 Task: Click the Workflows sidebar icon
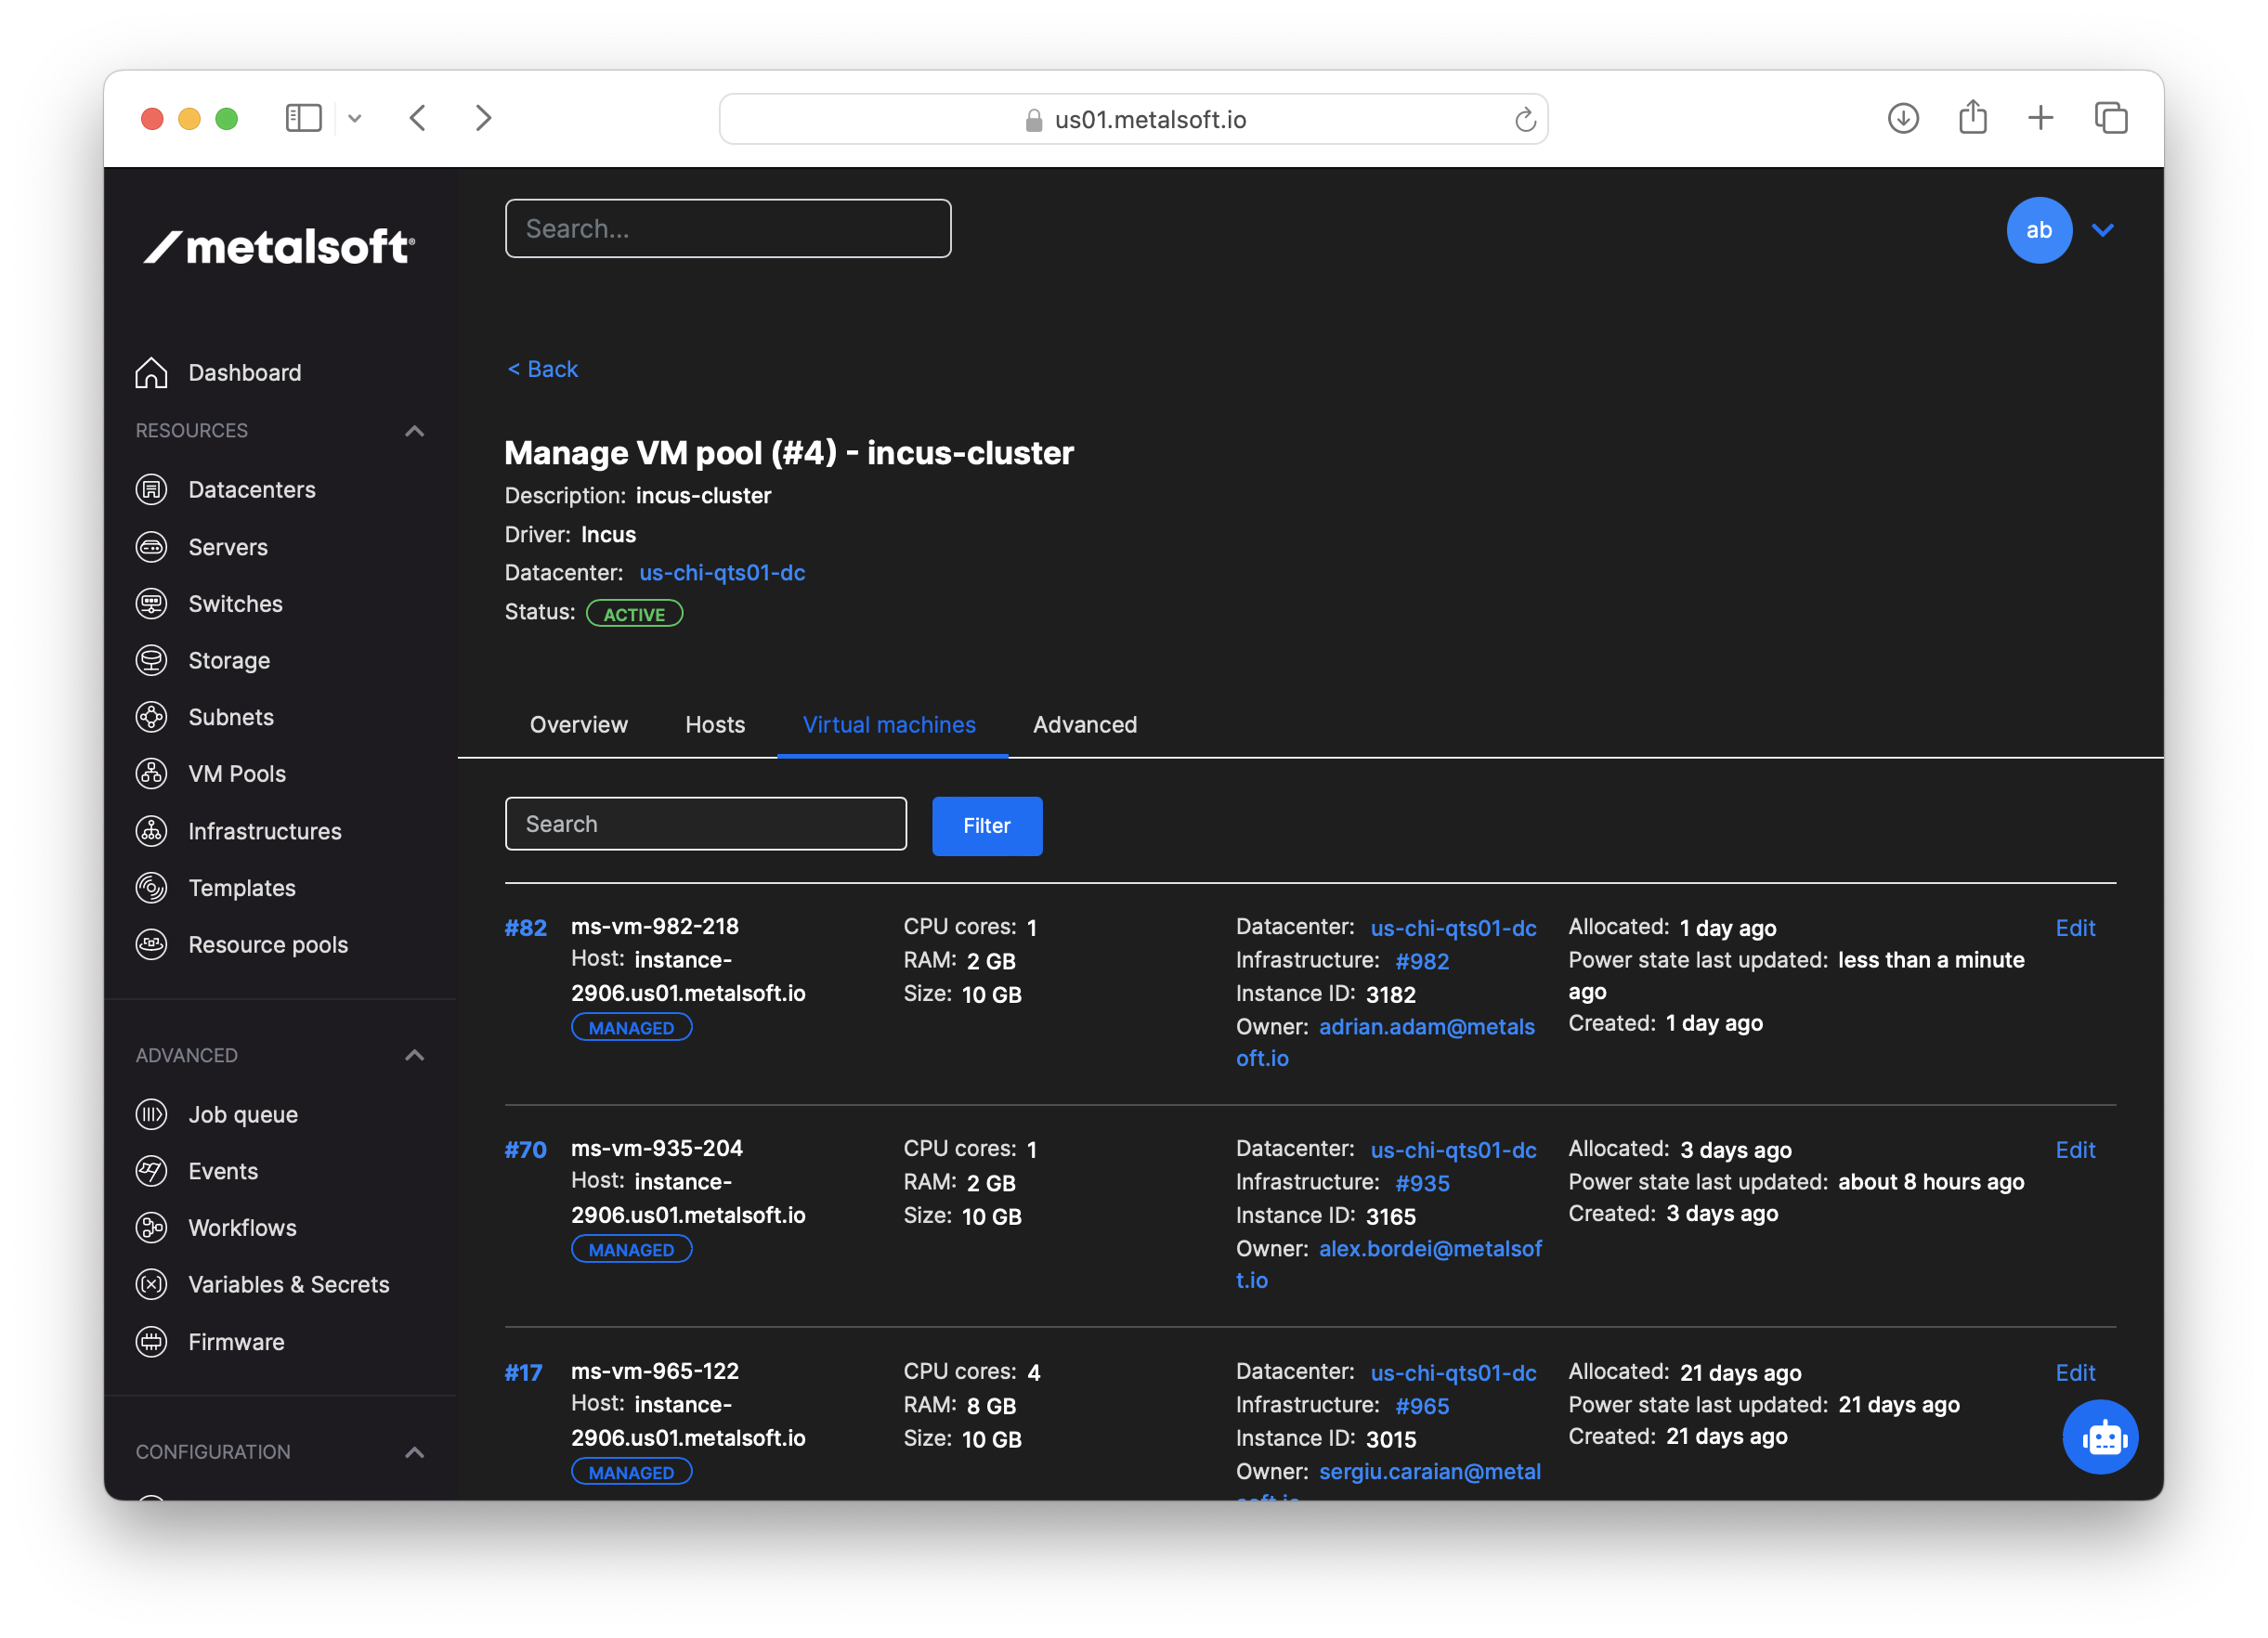[x=151, y=1228]
